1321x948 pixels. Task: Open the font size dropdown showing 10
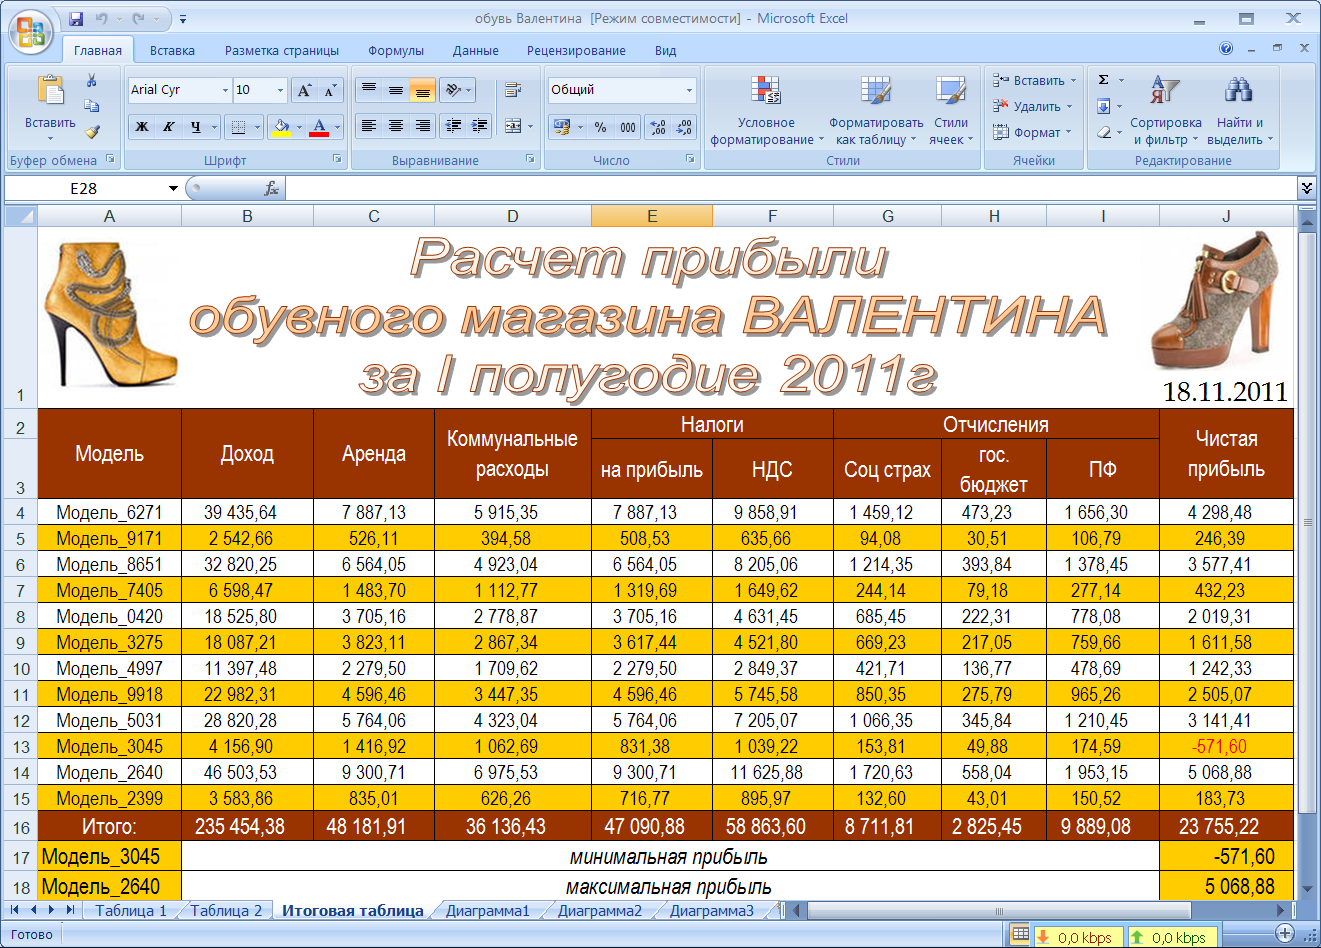tap(280, 90)
